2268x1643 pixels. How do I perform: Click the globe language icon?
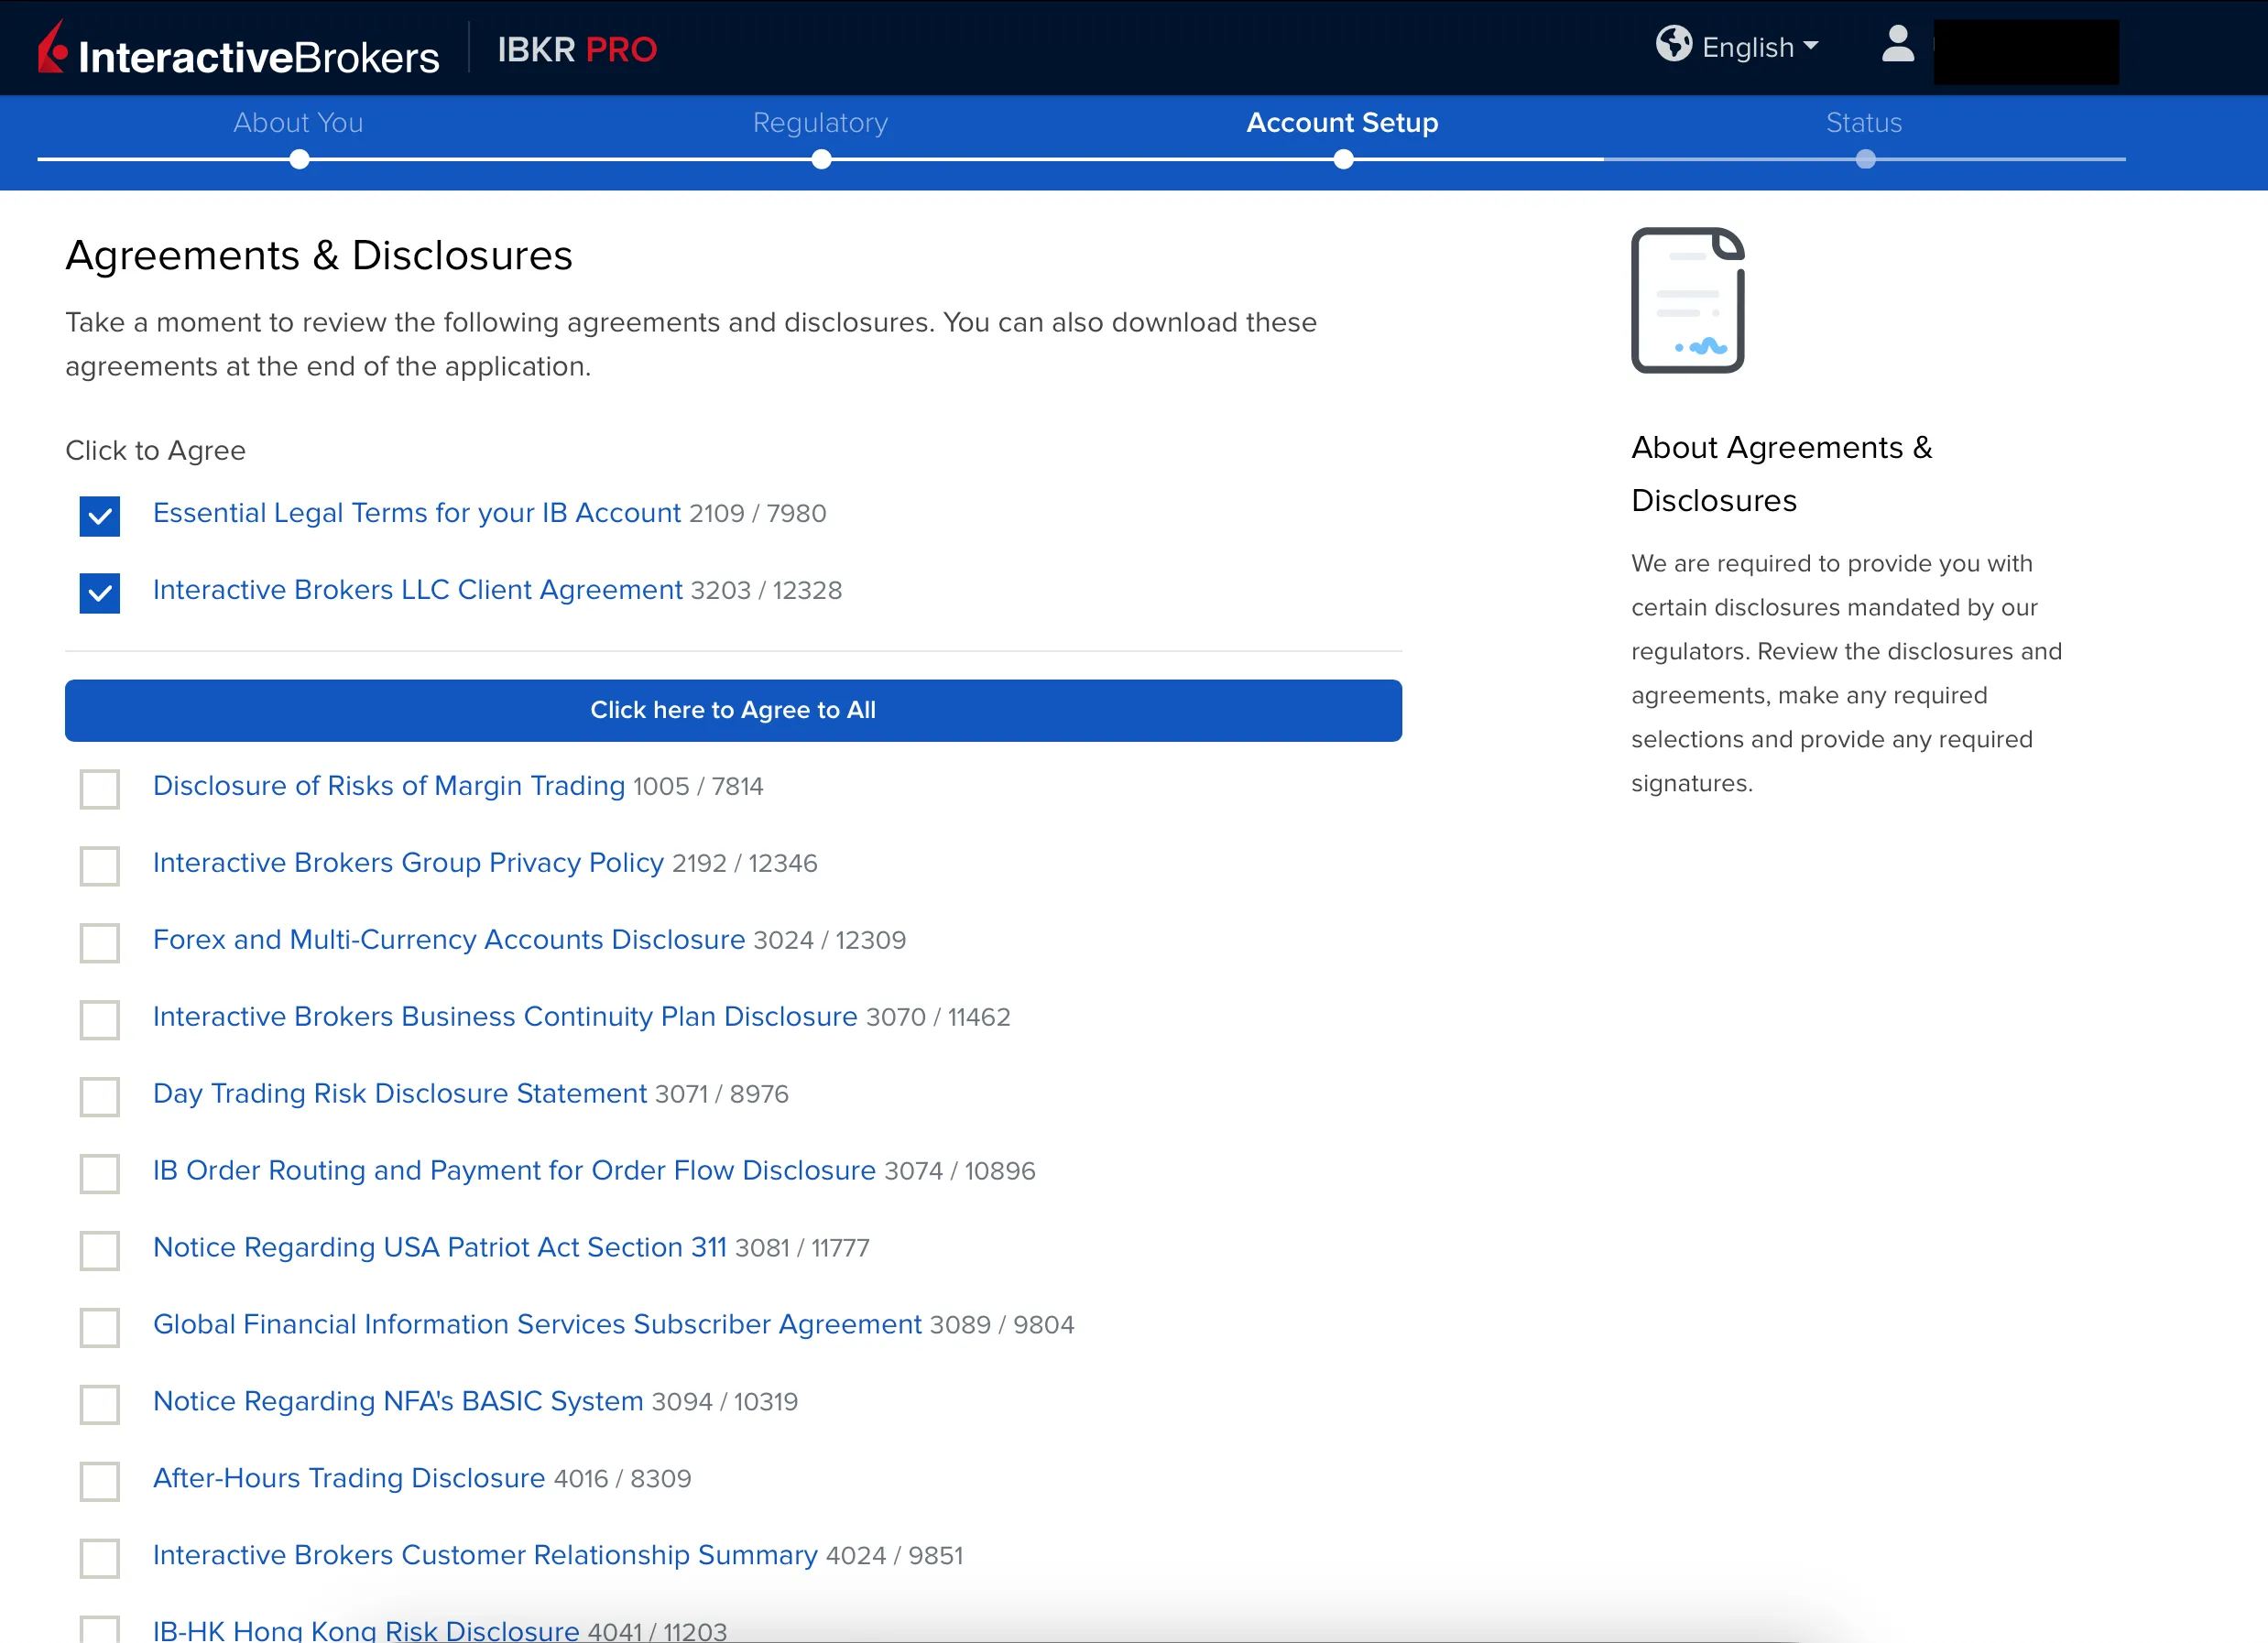[x=1673, y=45]
